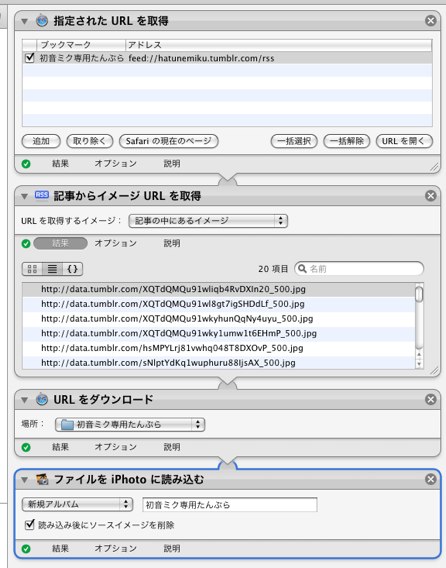Viewport: 446px width, 568px height.
Task: Click the scroll down arrow of results list
Action: tap(419, 364)
